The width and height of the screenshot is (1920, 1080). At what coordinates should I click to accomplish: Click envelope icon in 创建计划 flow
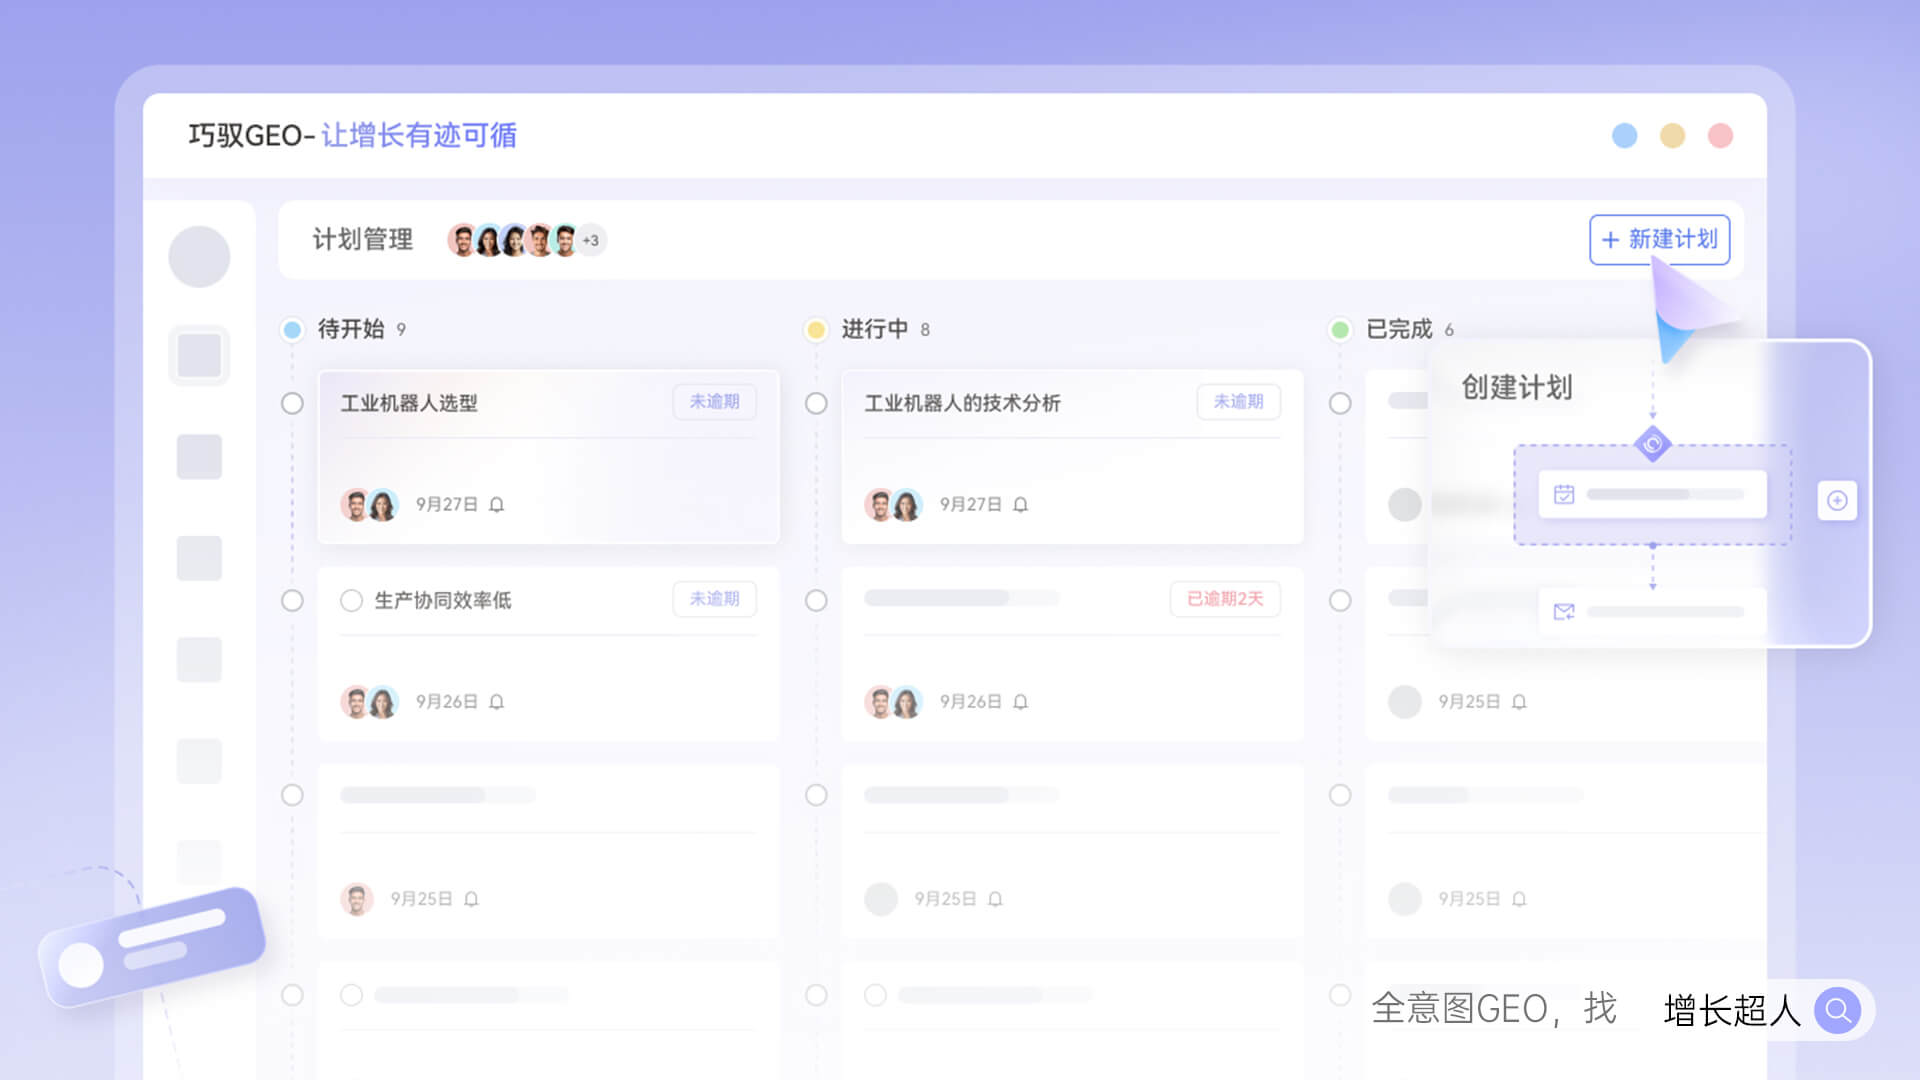(x=1564, y=612)
